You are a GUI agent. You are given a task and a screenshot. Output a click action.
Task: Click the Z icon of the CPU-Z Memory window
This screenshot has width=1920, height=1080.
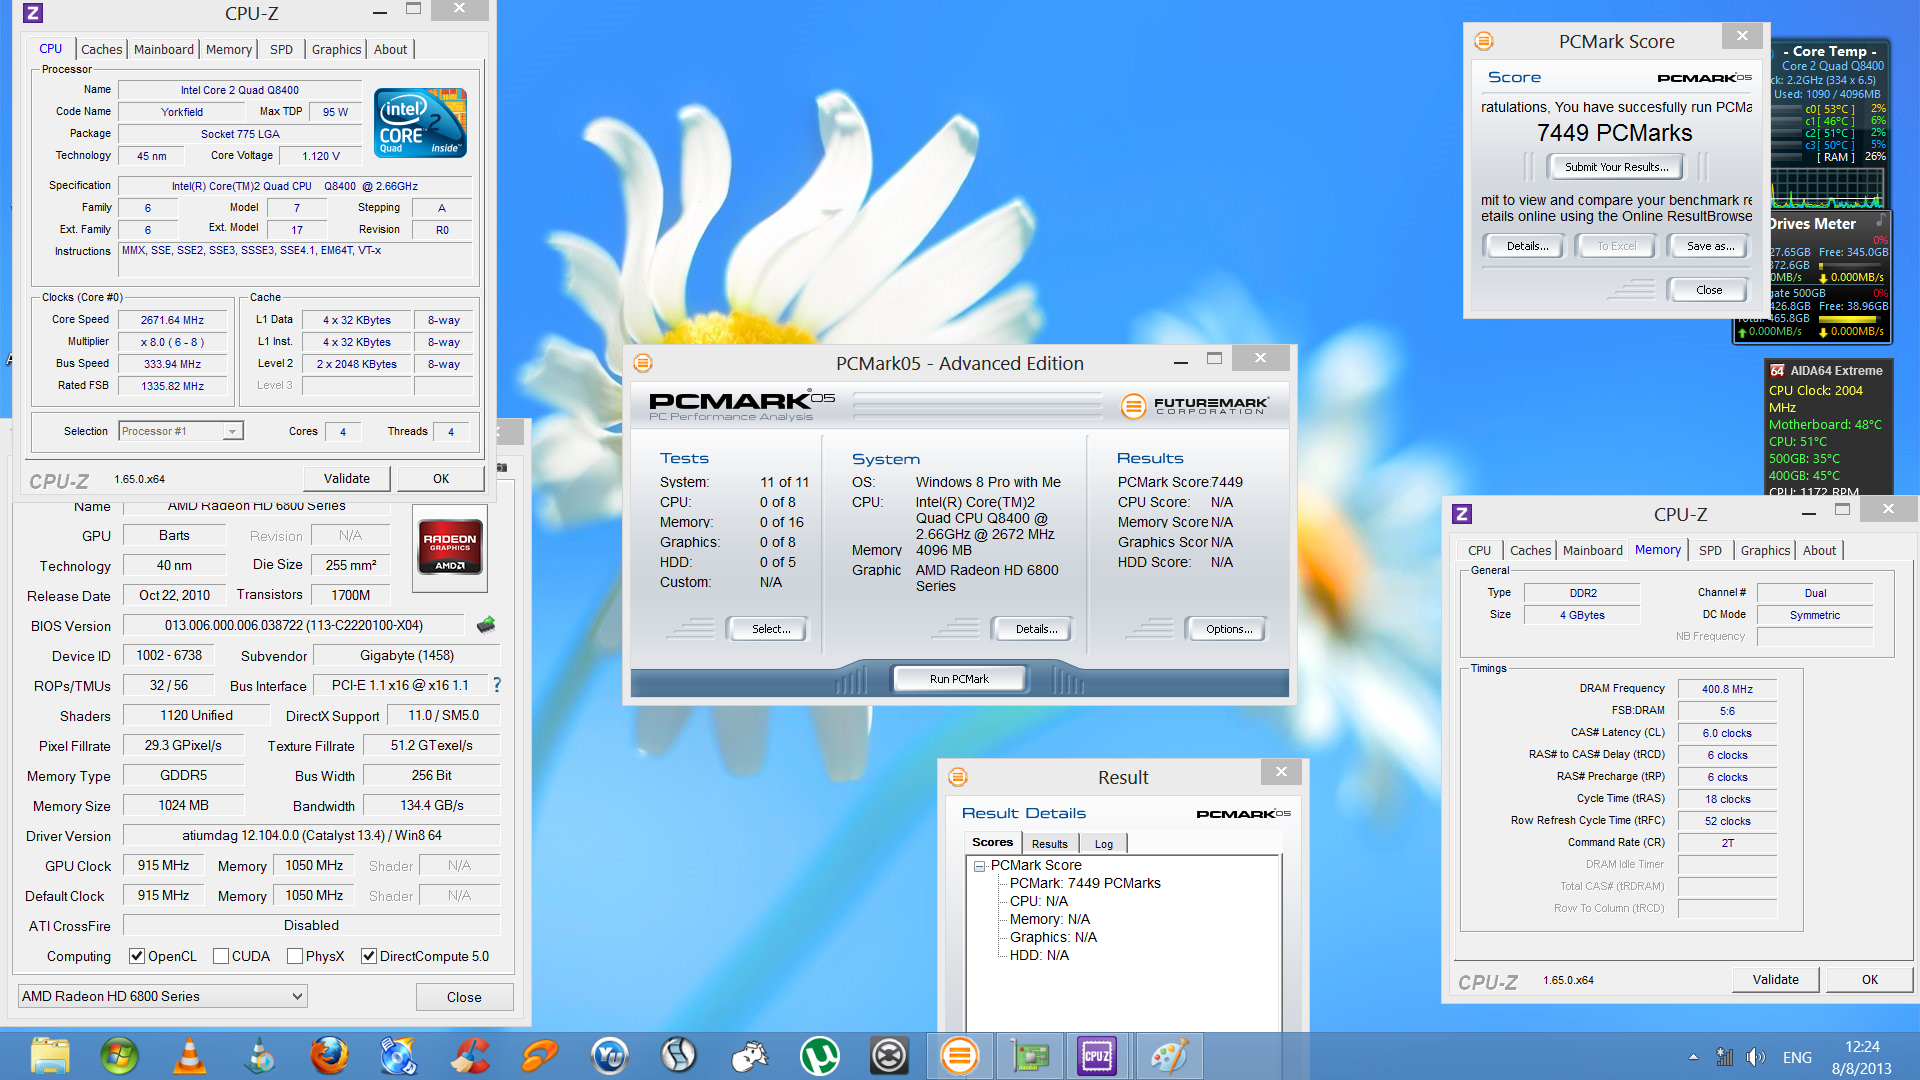pos(1461,514)
